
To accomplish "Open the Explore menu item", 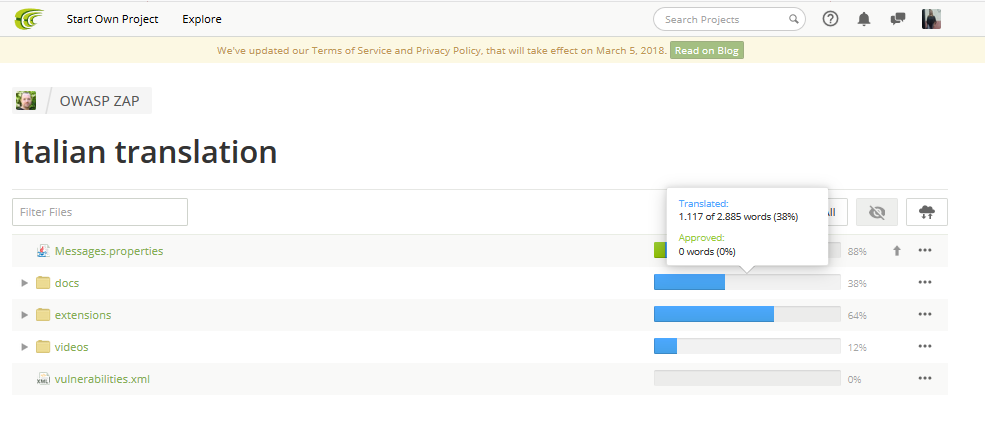I will pyautogui.click(x=202, y=19).
